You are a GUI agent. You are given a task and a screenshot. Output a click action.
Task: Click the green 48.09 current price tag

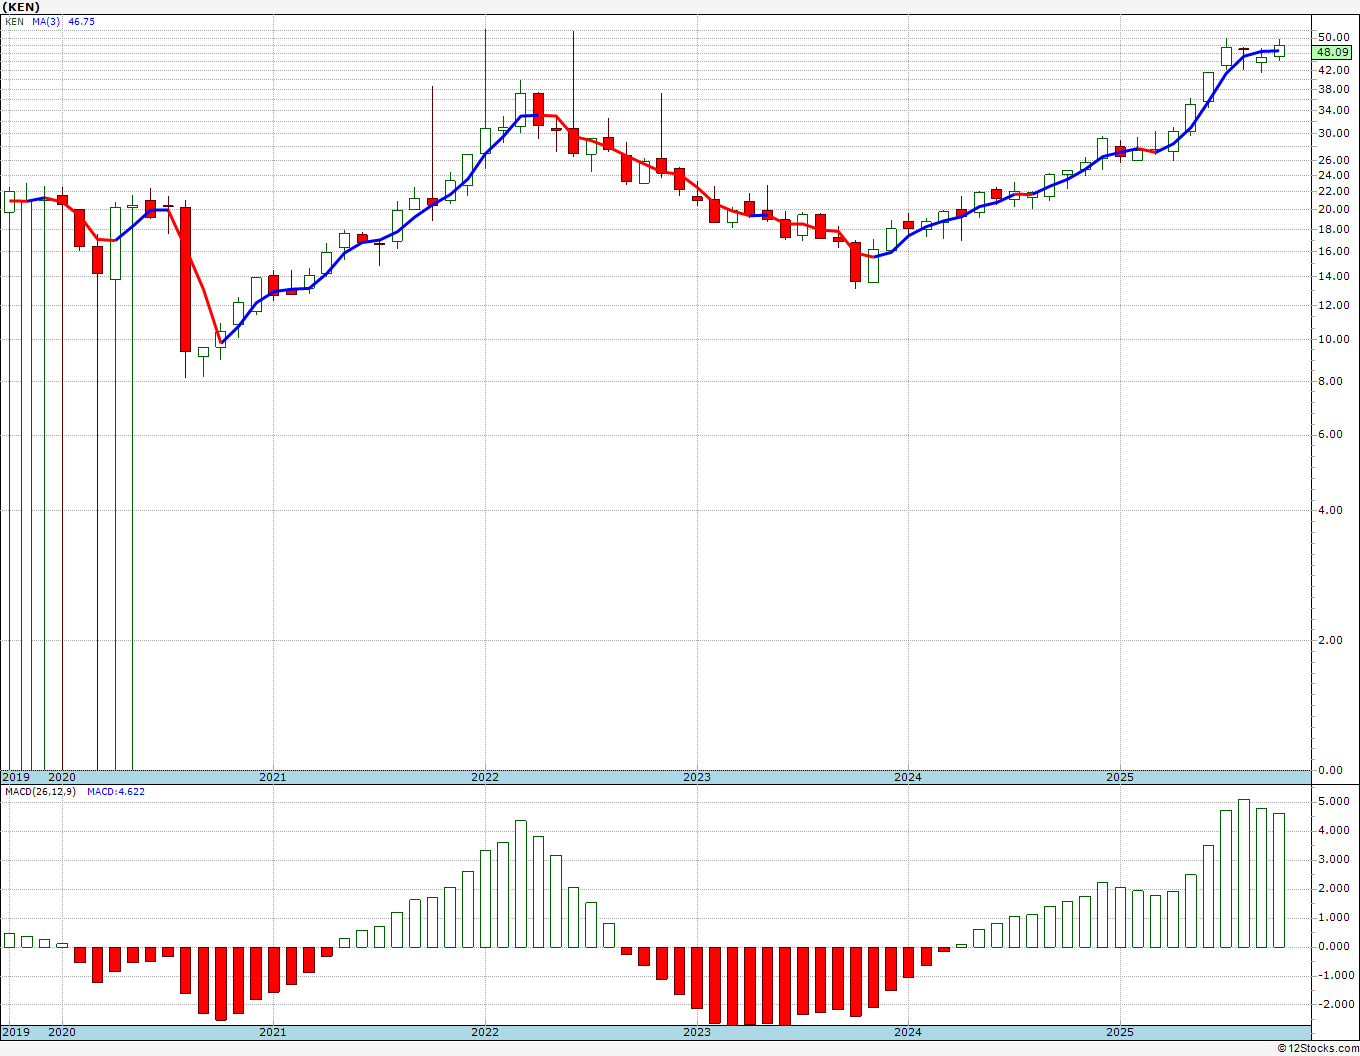tap(1333, 52)
